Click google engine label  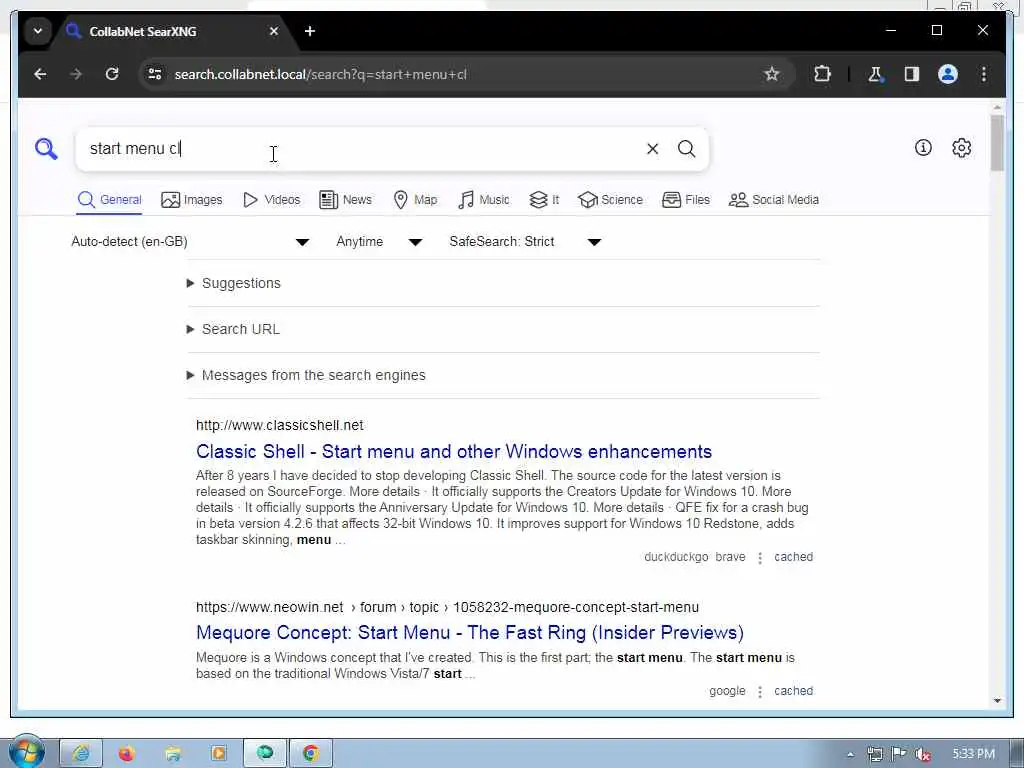(x=727, y=691)
